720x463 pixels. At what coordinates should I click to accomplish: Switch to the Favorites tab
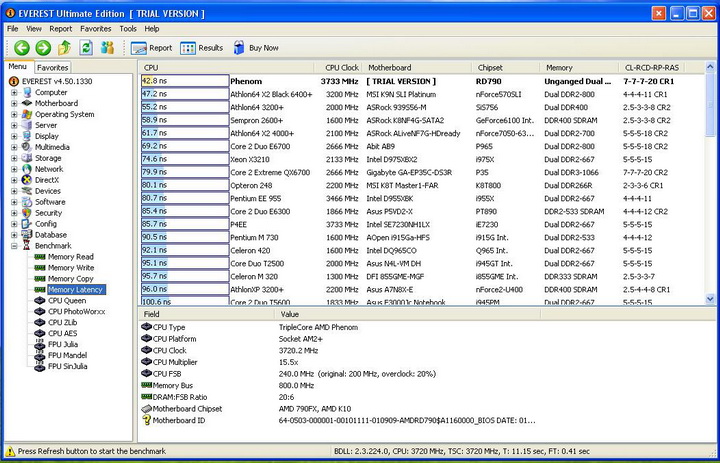pyautogui.click(x=52, y=68)
